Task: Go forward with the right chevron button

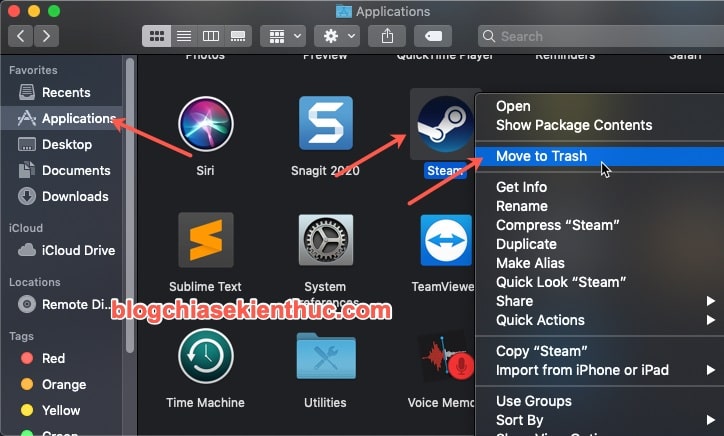Action: (x=46, y=36)
